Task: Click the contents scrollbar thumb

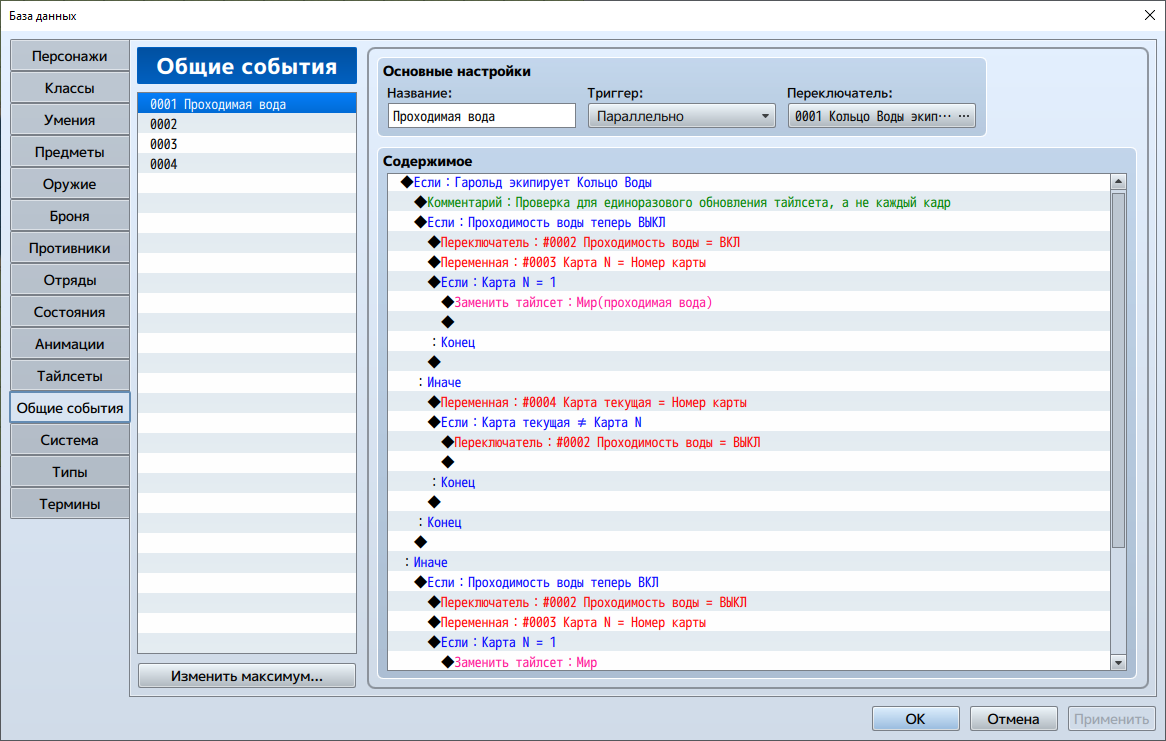Action: (x=1118, y=370)
